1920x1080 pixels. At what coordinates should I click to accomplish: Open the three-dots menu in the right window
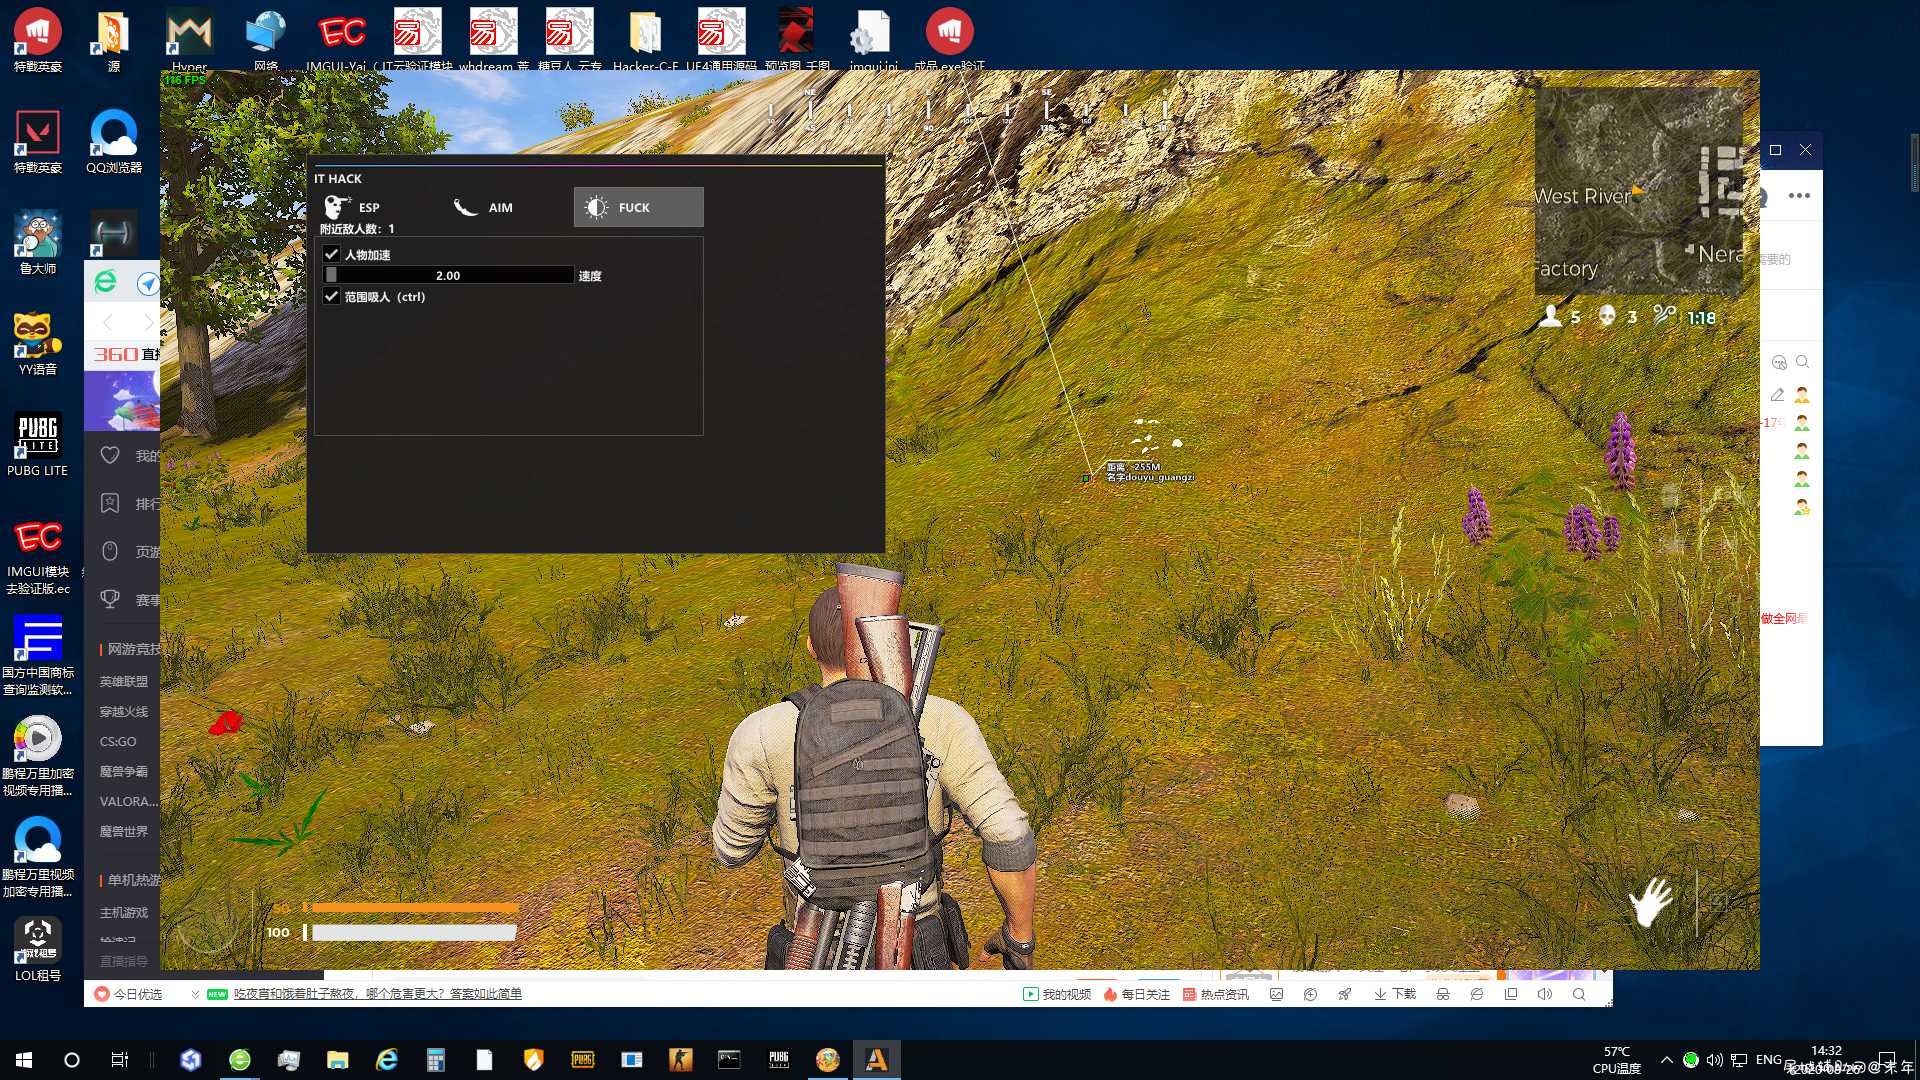(1799, 196)
